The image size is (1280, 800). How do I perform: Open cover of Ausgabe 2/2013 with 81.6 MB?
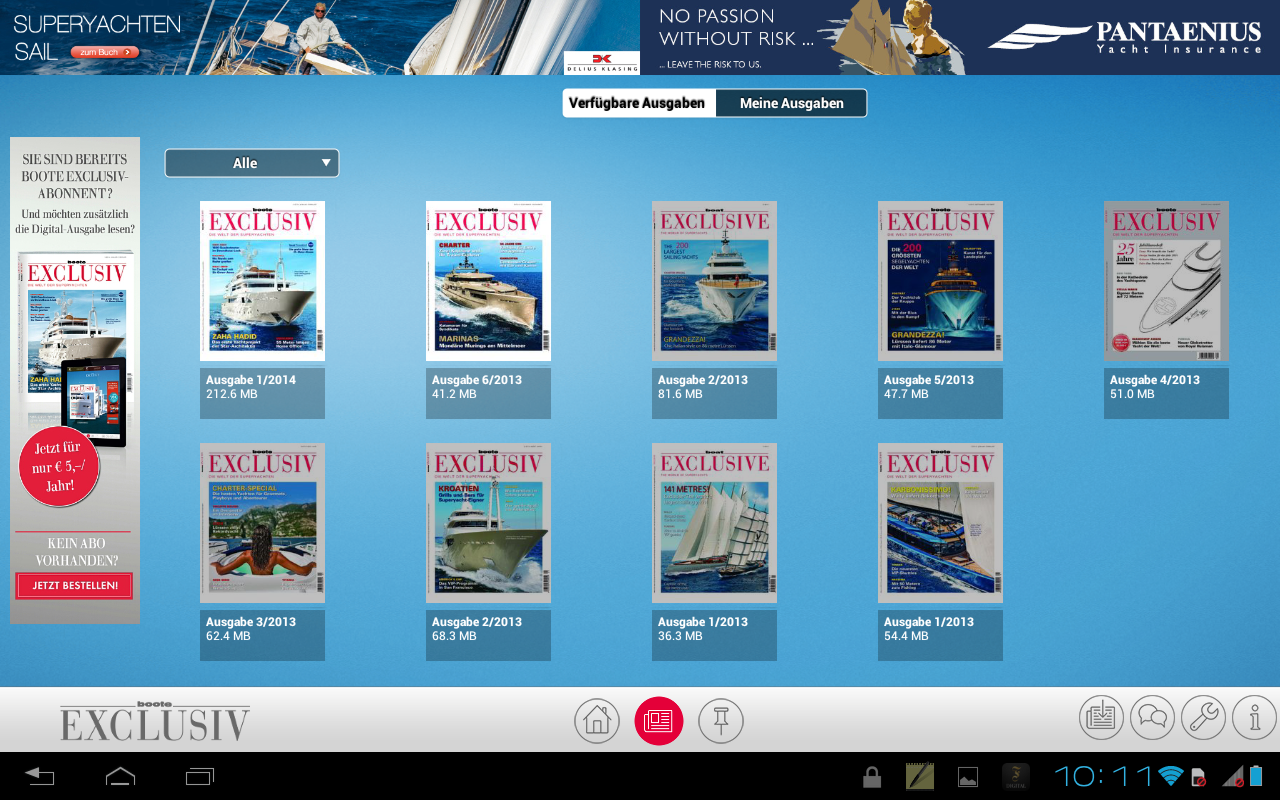coord(714,281)
